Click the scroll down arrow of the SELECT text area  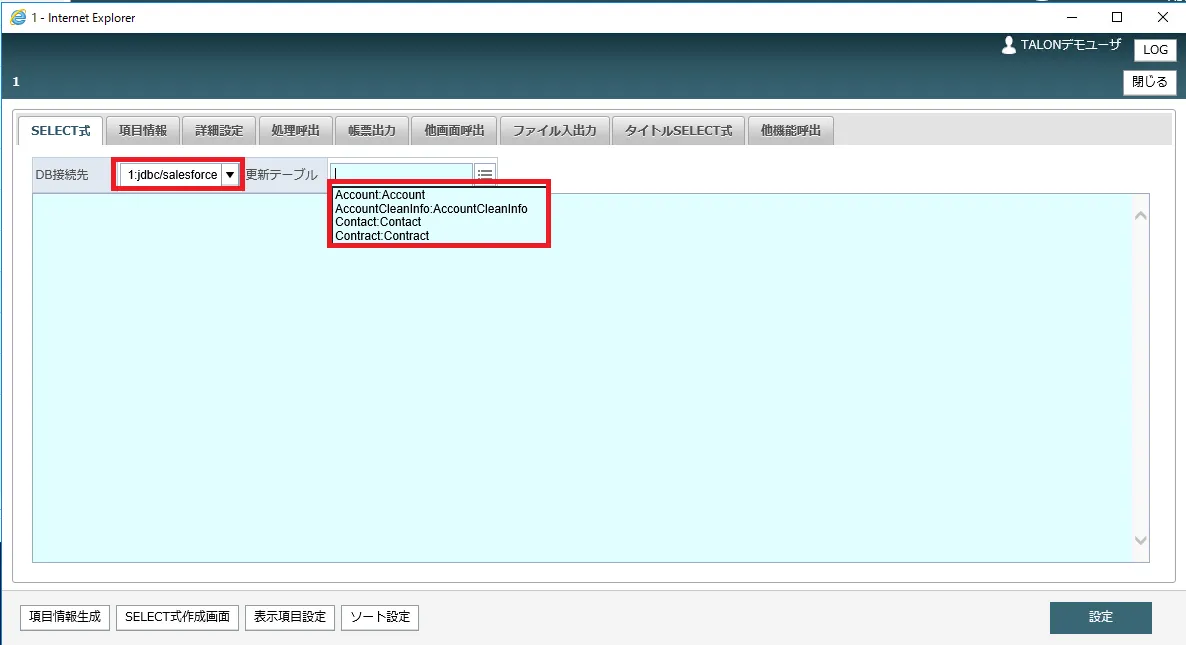[x=1141, y=540]
